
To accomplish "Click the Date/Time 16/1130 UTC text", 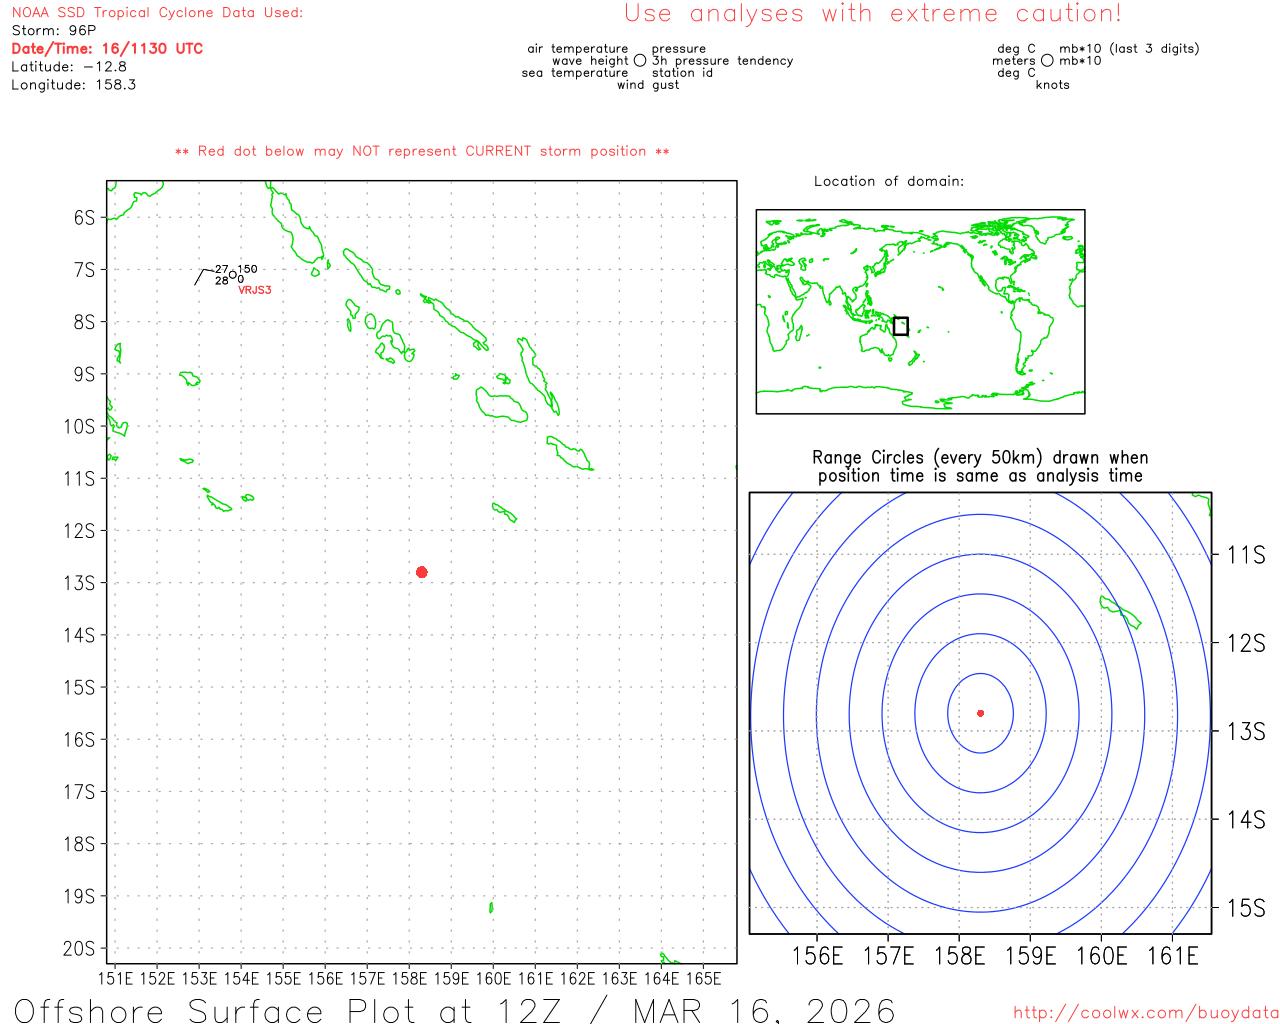I will 107,49.
